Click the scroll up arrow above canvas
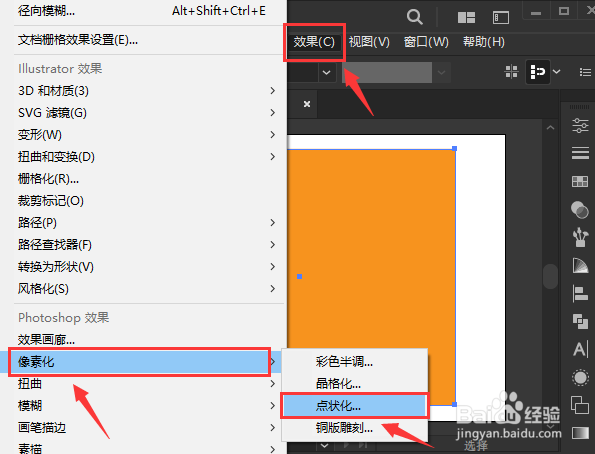The height and width of the screenshot is (454, 595). point(551,128)
